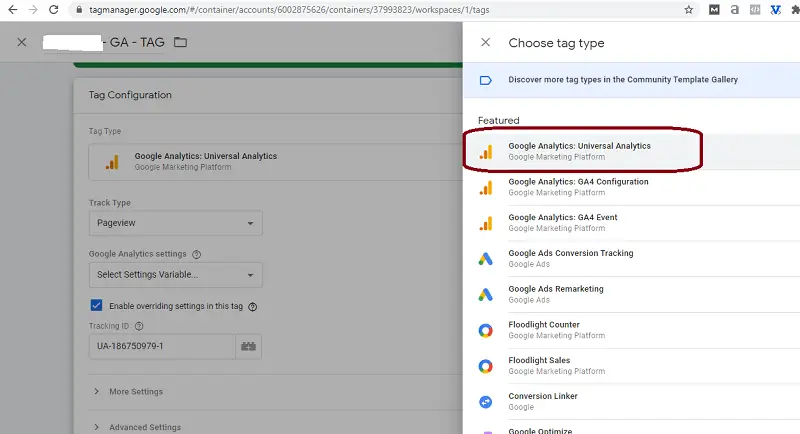Choose Google Analytics: GA4 Configuration
Viewport: 800px width, 434px height.
[578, 187]
